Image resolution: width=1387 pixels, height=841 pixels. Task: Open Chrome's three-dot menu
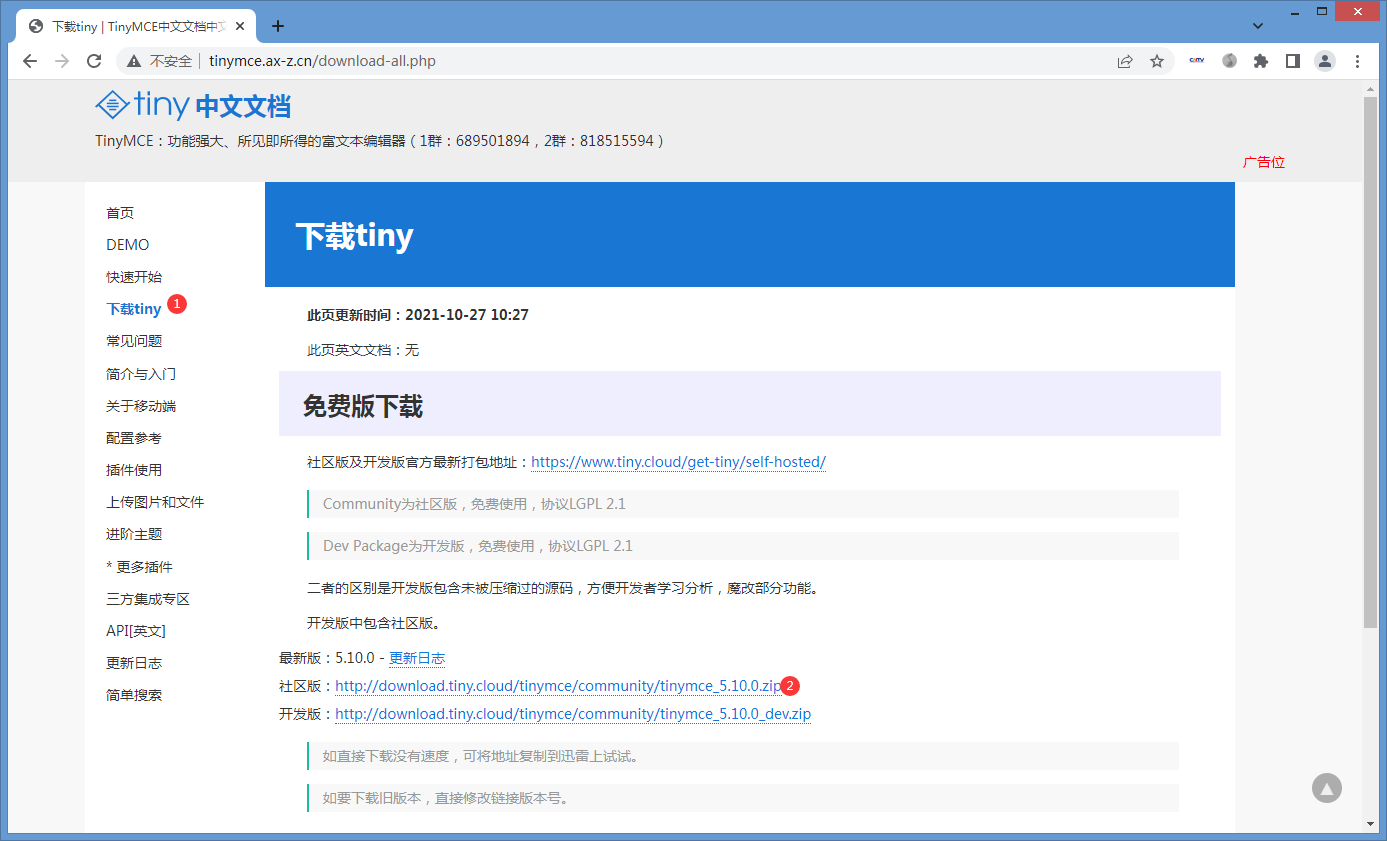[x=1357, y=61]
